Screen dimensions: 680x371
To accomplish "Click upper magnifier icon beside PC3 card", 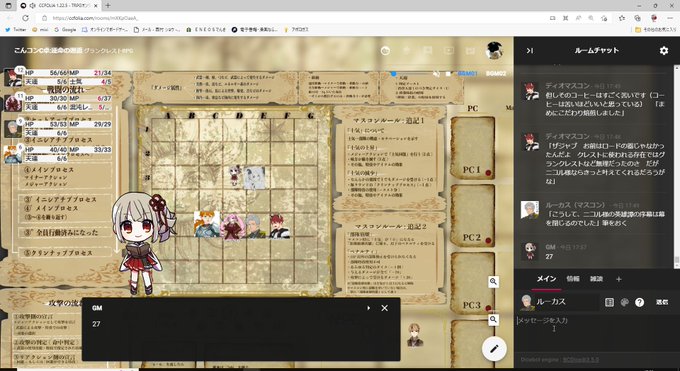I will pyautogui.click(x=493, y=282).
